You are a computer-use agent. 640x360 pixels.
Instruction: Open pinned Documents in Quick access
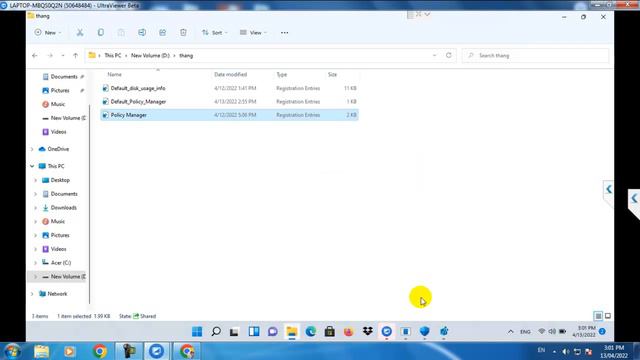pyautogui.click(x=64, y=77)
